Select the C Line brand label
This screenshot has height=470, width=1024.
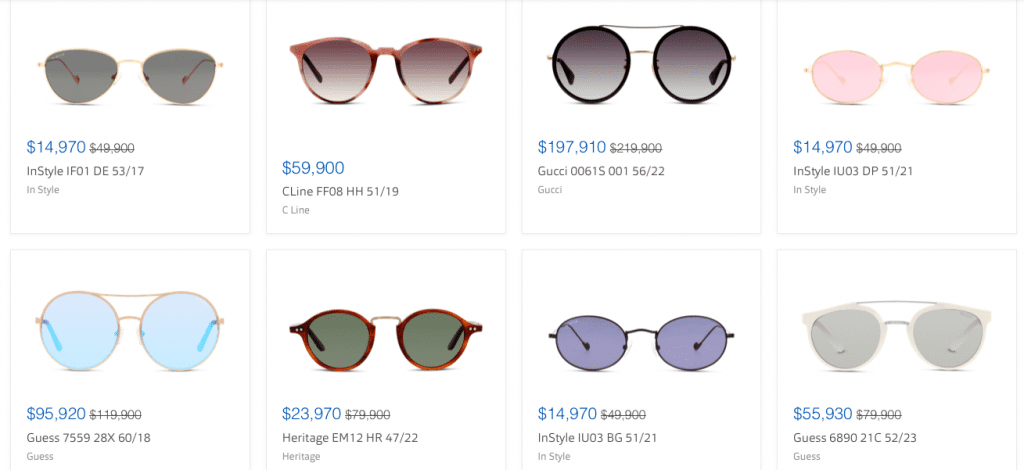tap(296, 210)
